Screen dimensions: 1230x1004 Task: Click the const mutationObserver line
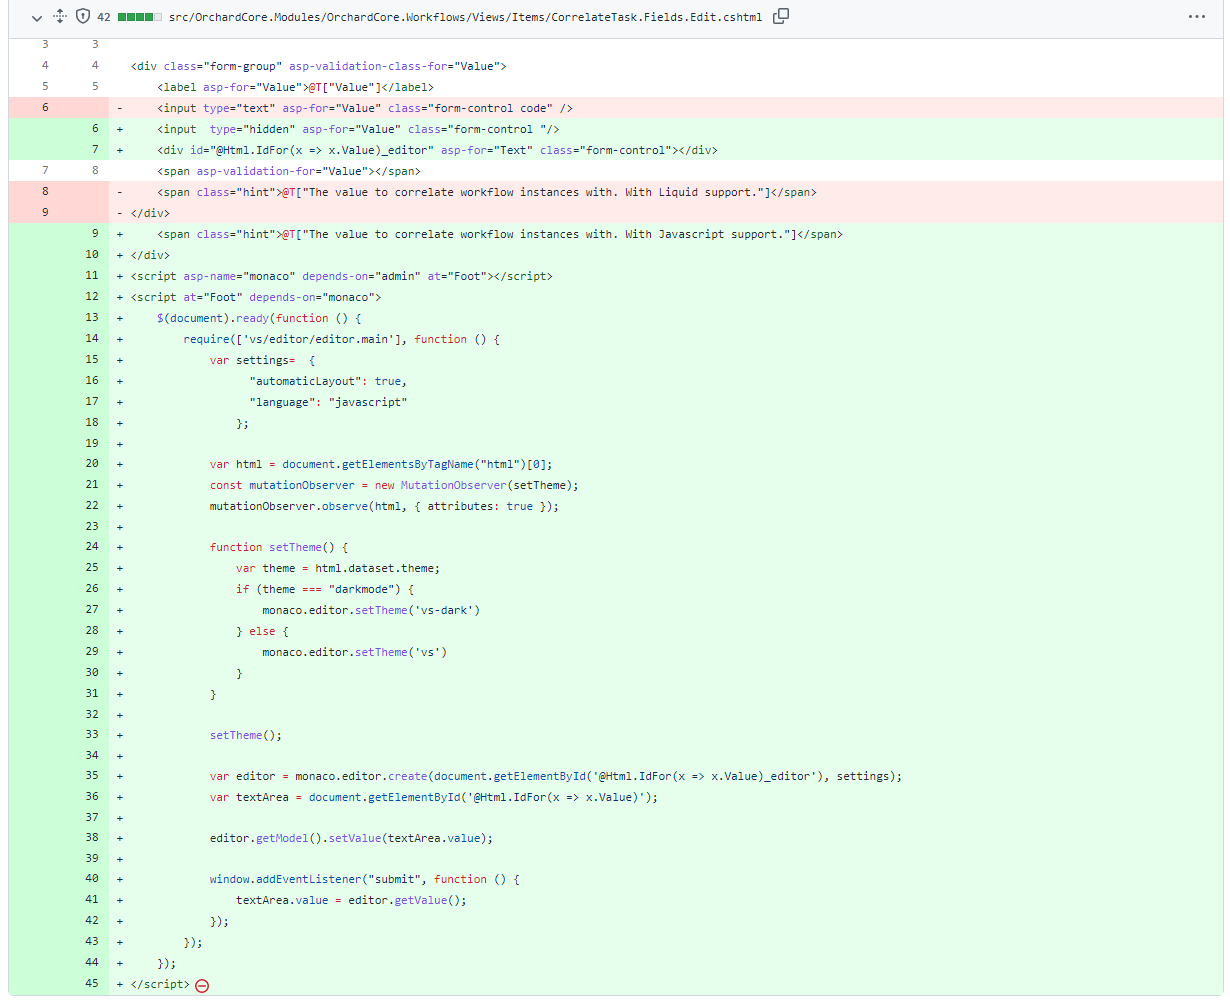616,485
